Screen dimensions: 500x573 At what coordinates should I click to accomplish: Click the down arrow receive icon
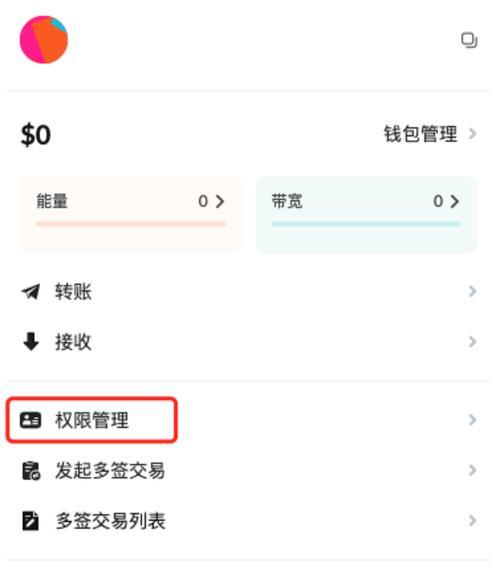coord(31,342)
